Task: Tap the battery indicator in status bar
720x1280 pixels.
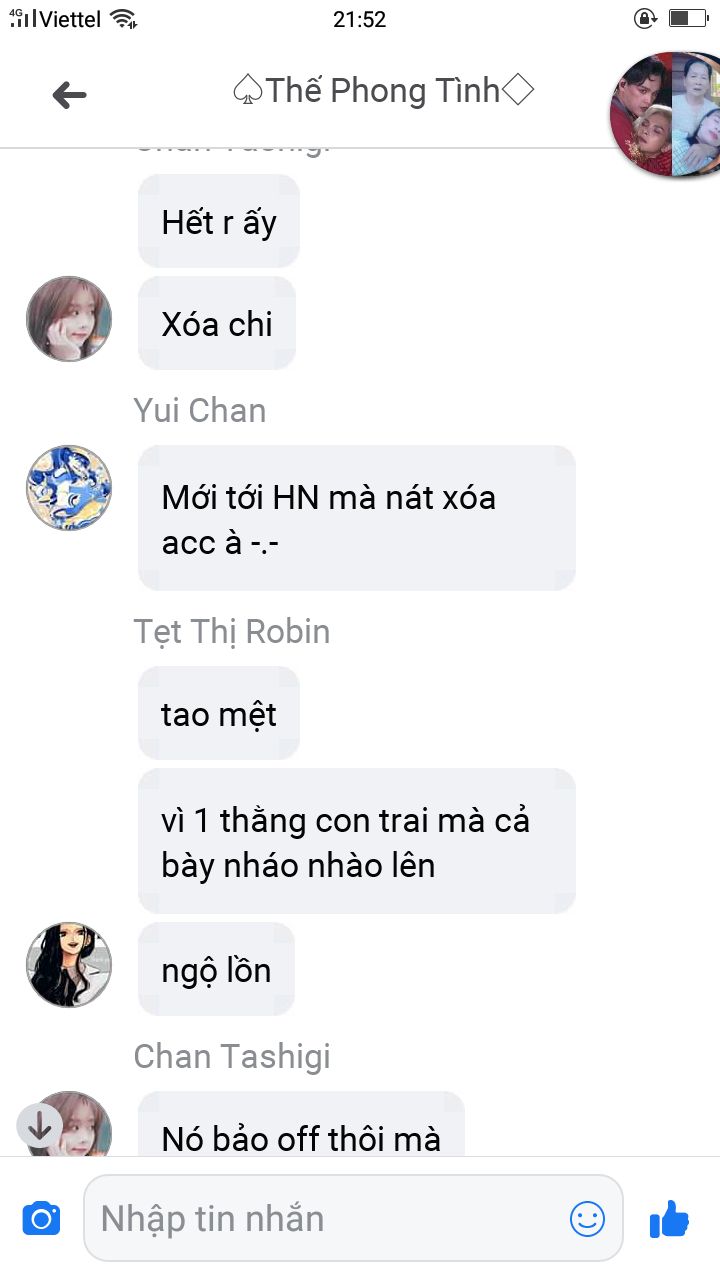Action: (x=688, y=18)
